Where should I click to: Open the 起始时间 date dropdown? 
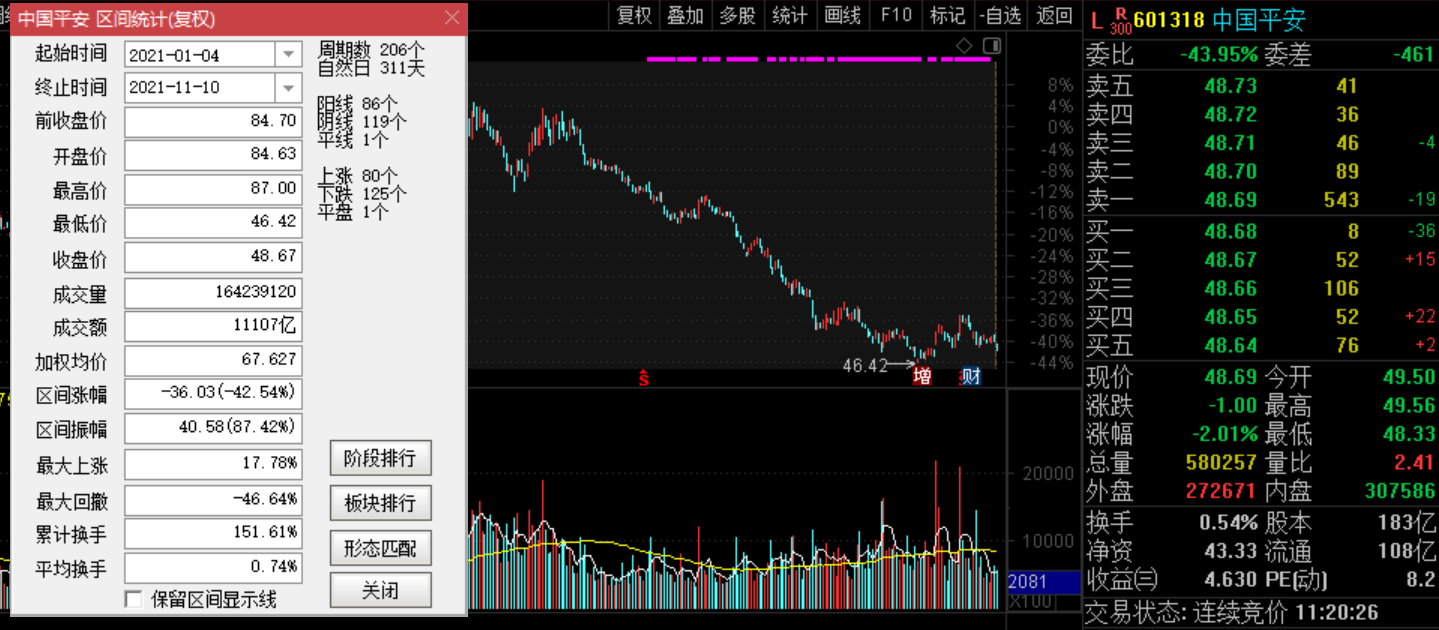point(288,54)
